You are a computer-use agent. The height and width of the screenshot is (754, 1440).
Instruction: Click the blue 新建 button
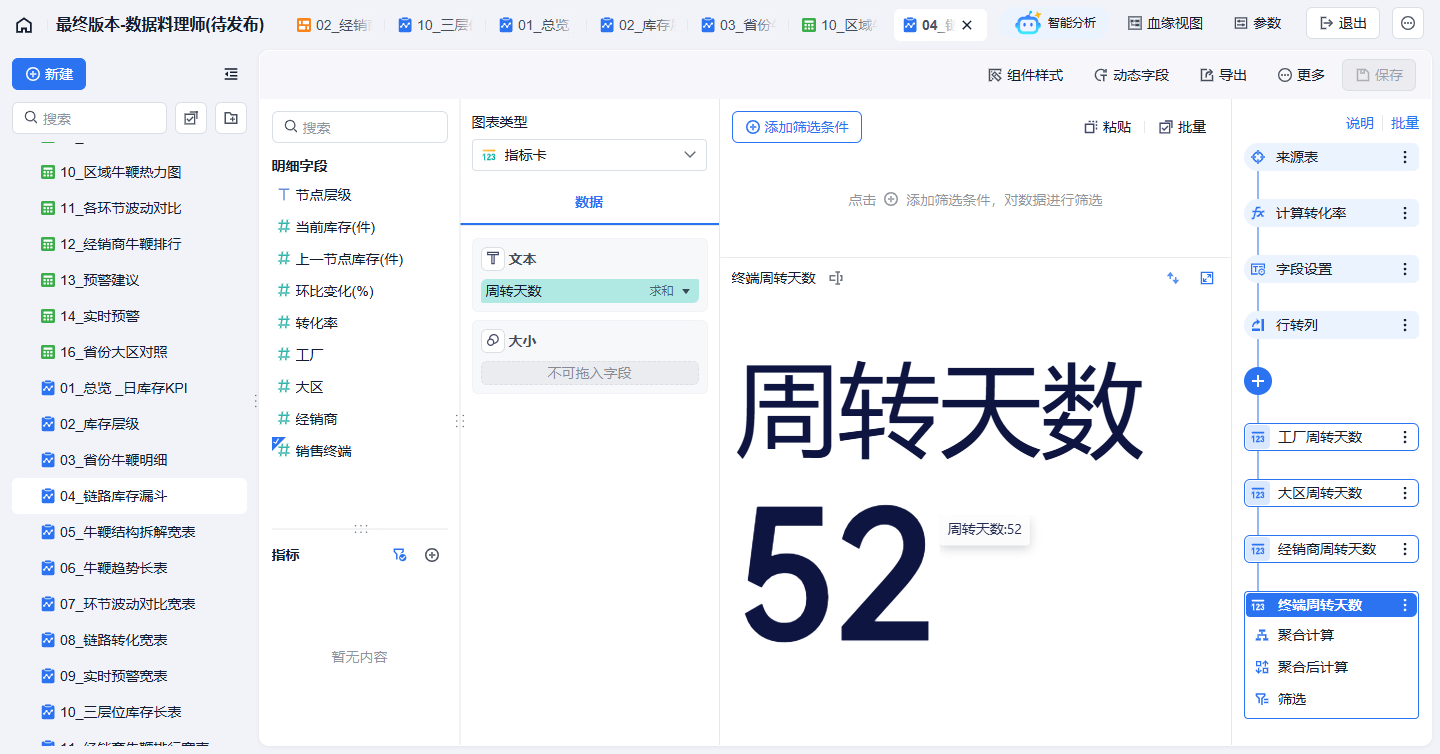(x=49, y=74)
